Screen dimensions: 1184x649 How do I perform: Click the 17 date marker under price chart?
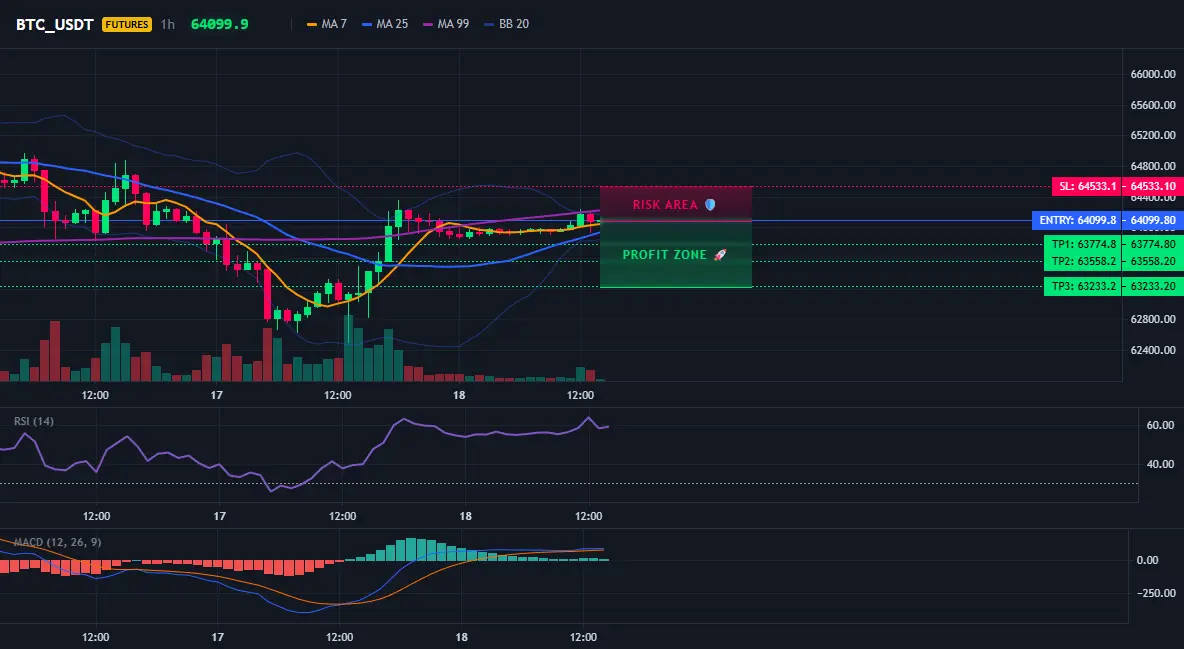point(217,395)
